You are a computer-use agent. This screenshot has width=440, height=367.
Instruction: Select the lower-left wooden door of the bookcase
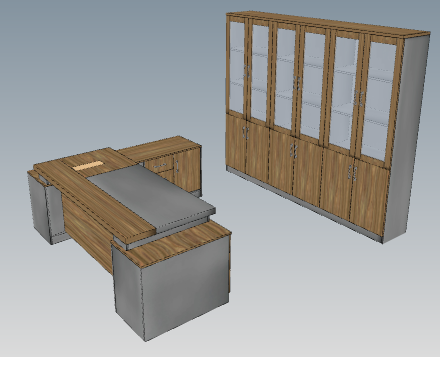coord(236,143)
